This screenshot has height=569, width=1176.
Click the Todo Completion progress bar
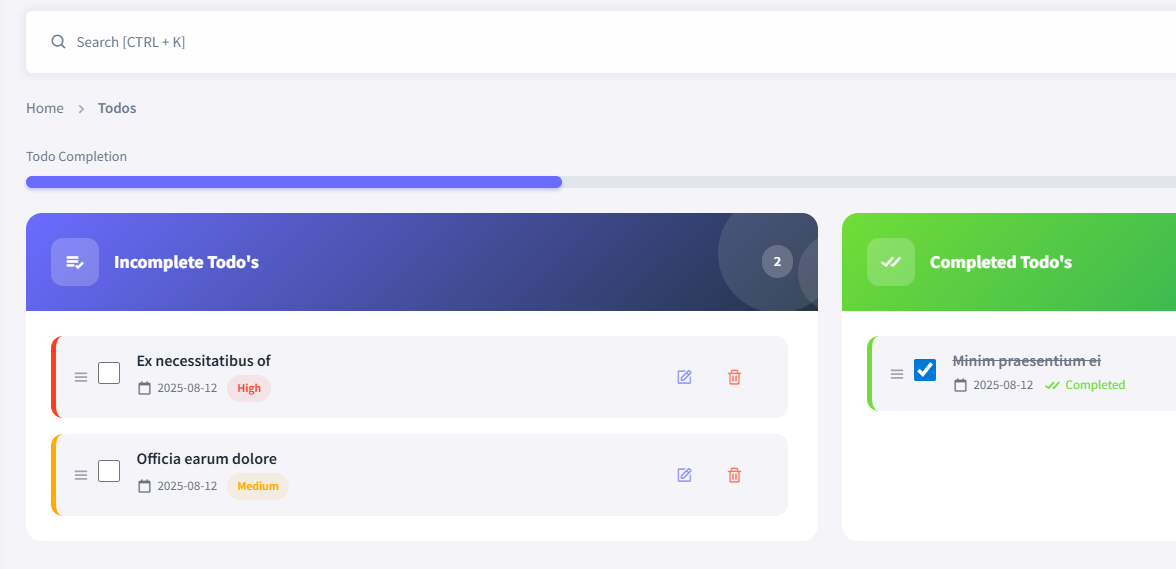pos(600,182)
